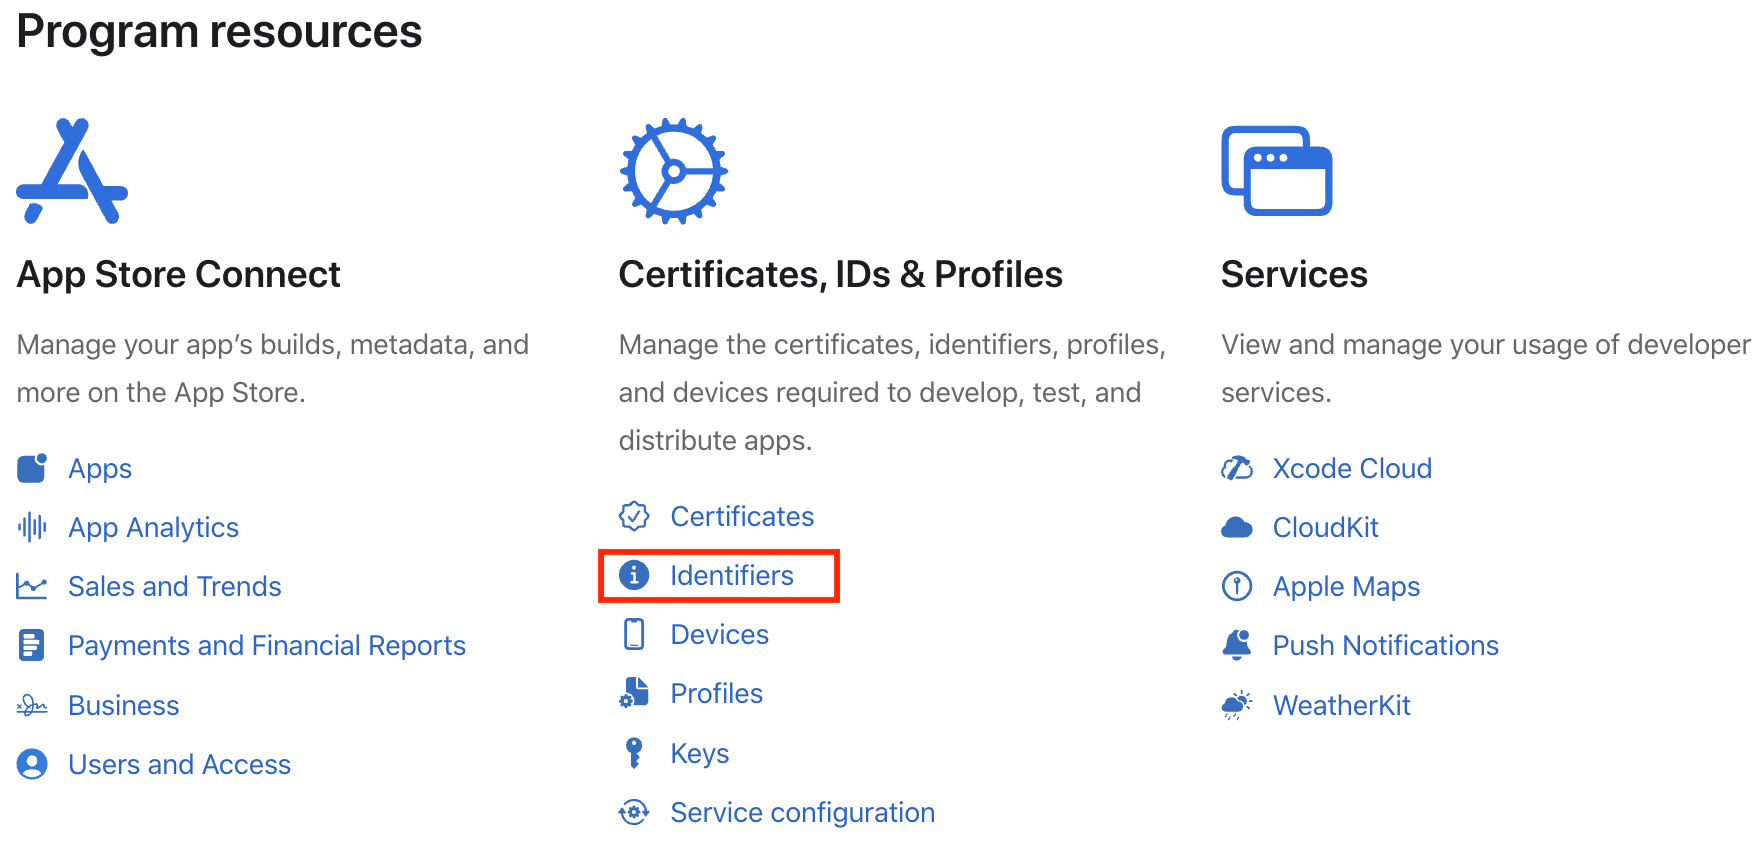This screenshot has width=1762, height=844.
Task: Open the Keys link
Action: coord(700,753)
